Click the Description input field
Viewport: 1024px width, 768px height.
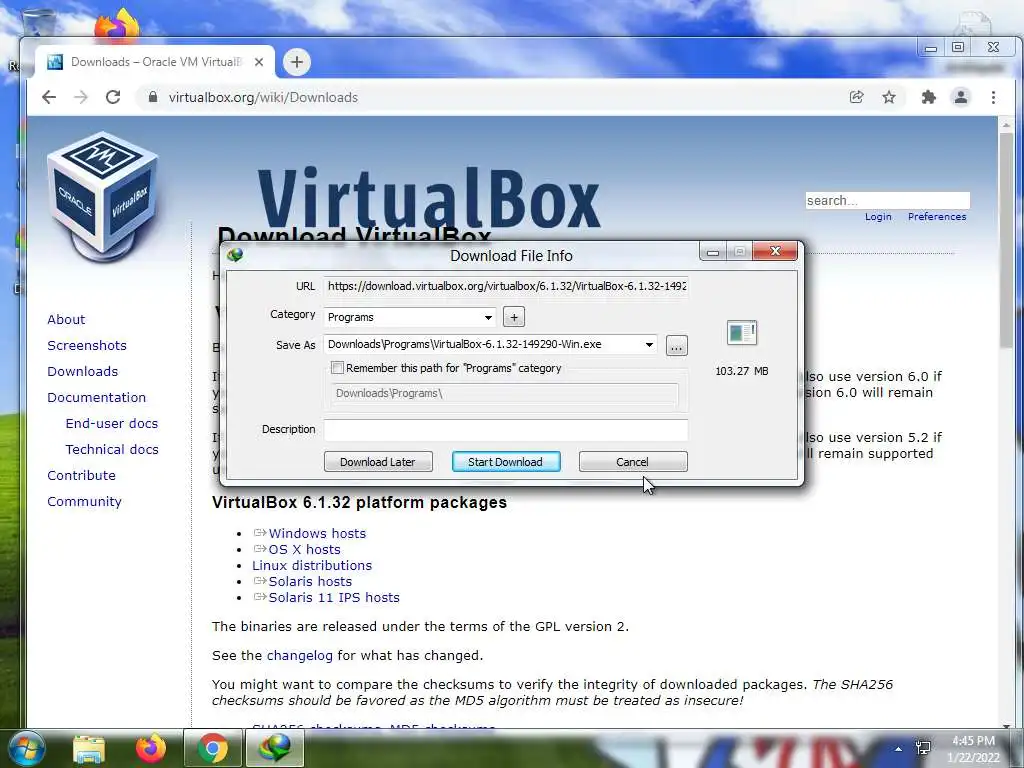(506, 430)
